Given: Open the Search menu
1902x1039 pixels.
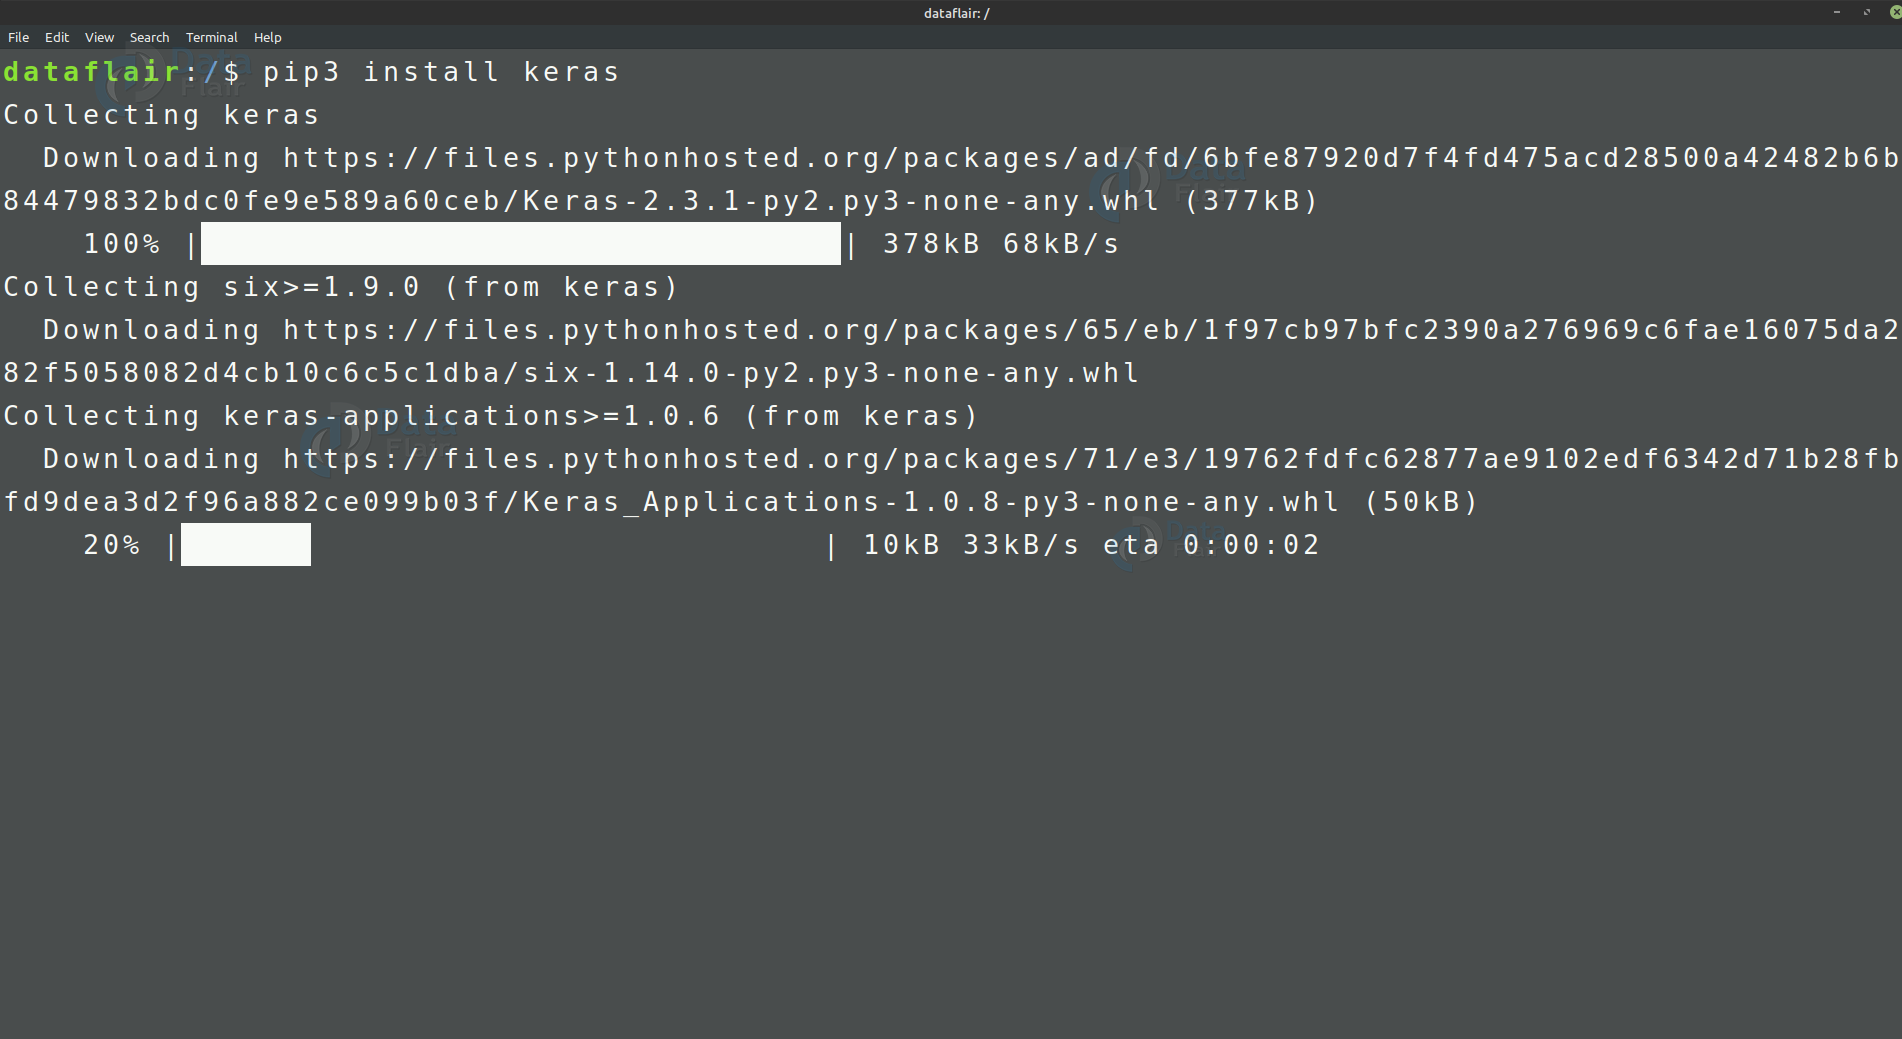Looking at the screenshot, I should 149,37.
